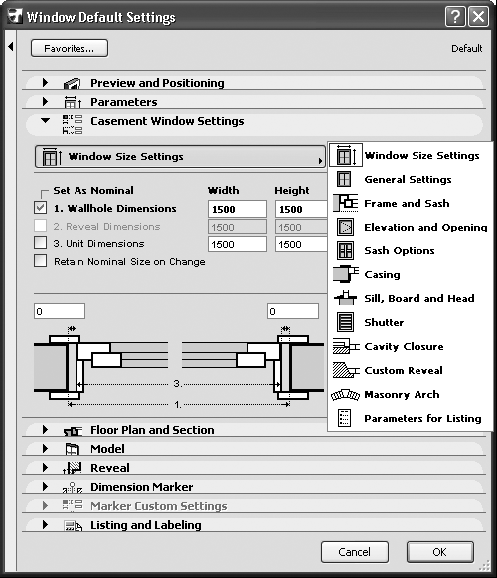The height and width of the screenshot is (578, 497).
Task: Select Parameters for Listing menu entry
Action: tap(423, 418)
